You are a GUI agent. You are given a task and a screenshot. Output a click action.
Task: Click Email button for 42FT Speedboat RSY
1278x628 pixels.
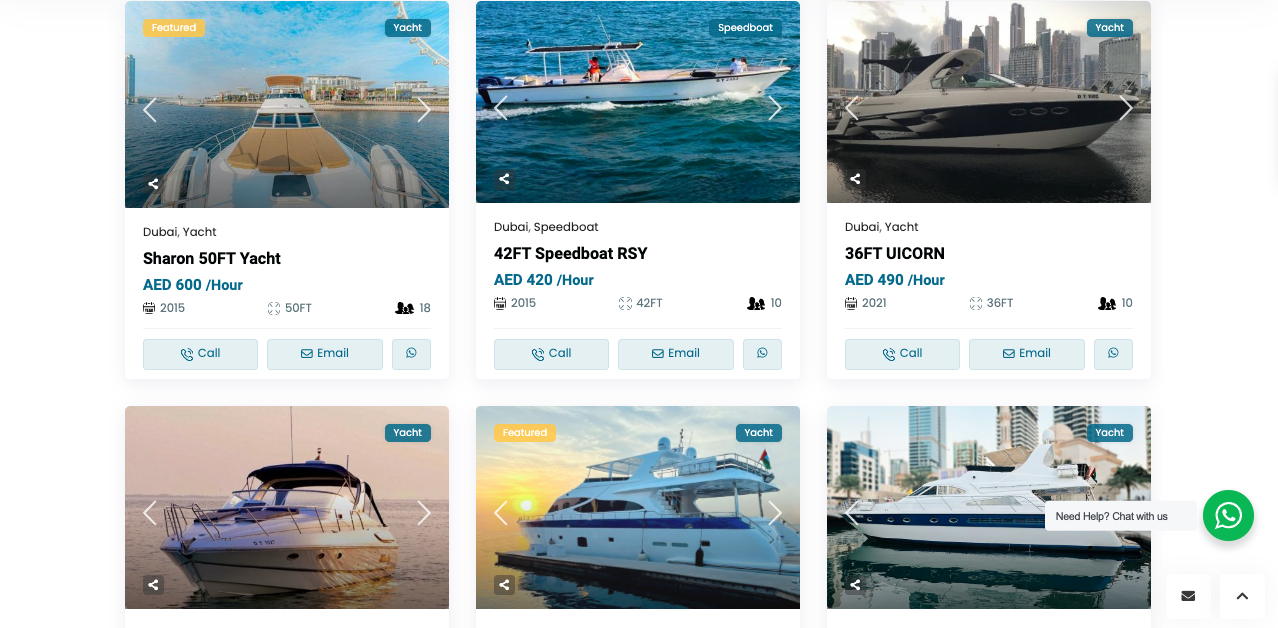675,354
